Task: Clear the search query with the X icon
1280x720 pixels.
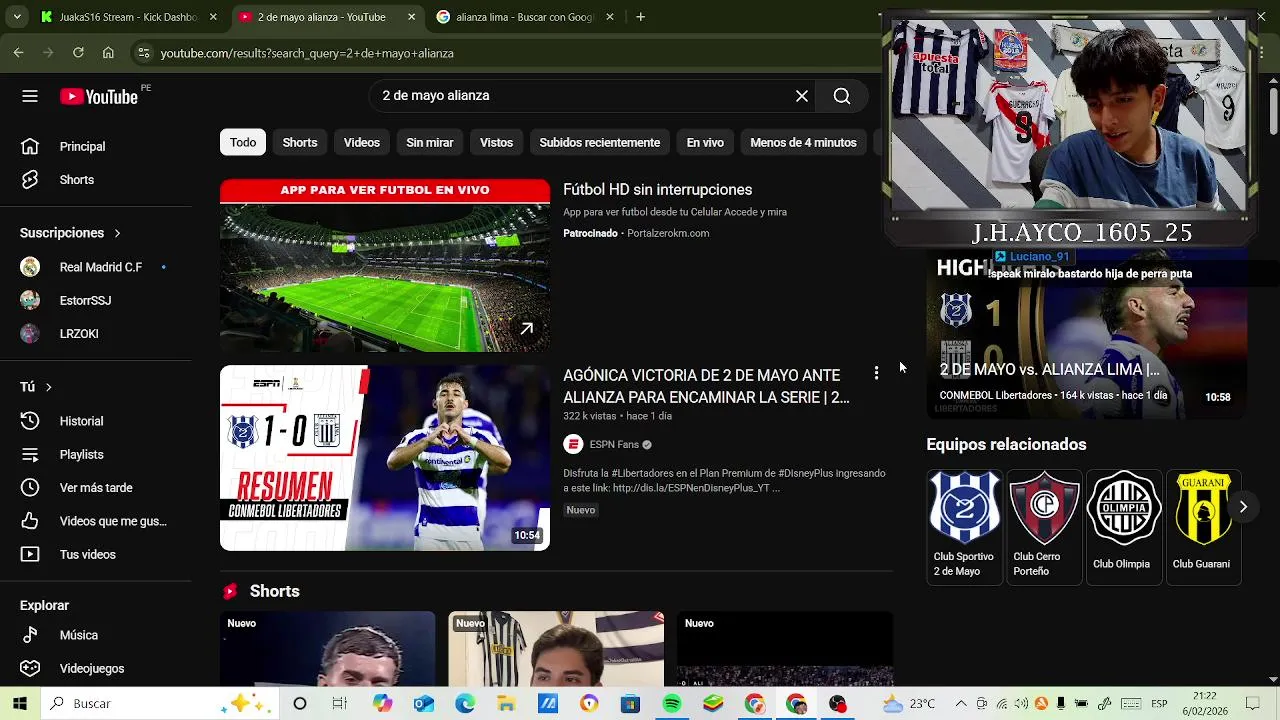Action: [x=802, y=96]
